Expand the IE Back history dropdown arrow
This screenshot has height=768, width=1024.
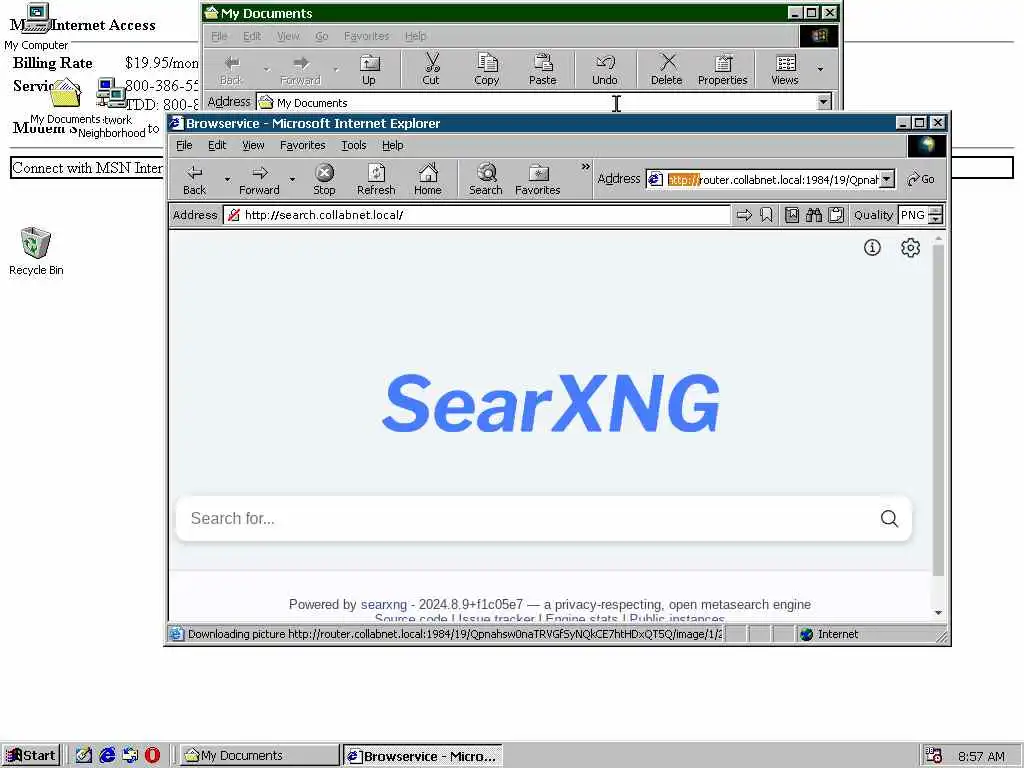click(227, 179)
